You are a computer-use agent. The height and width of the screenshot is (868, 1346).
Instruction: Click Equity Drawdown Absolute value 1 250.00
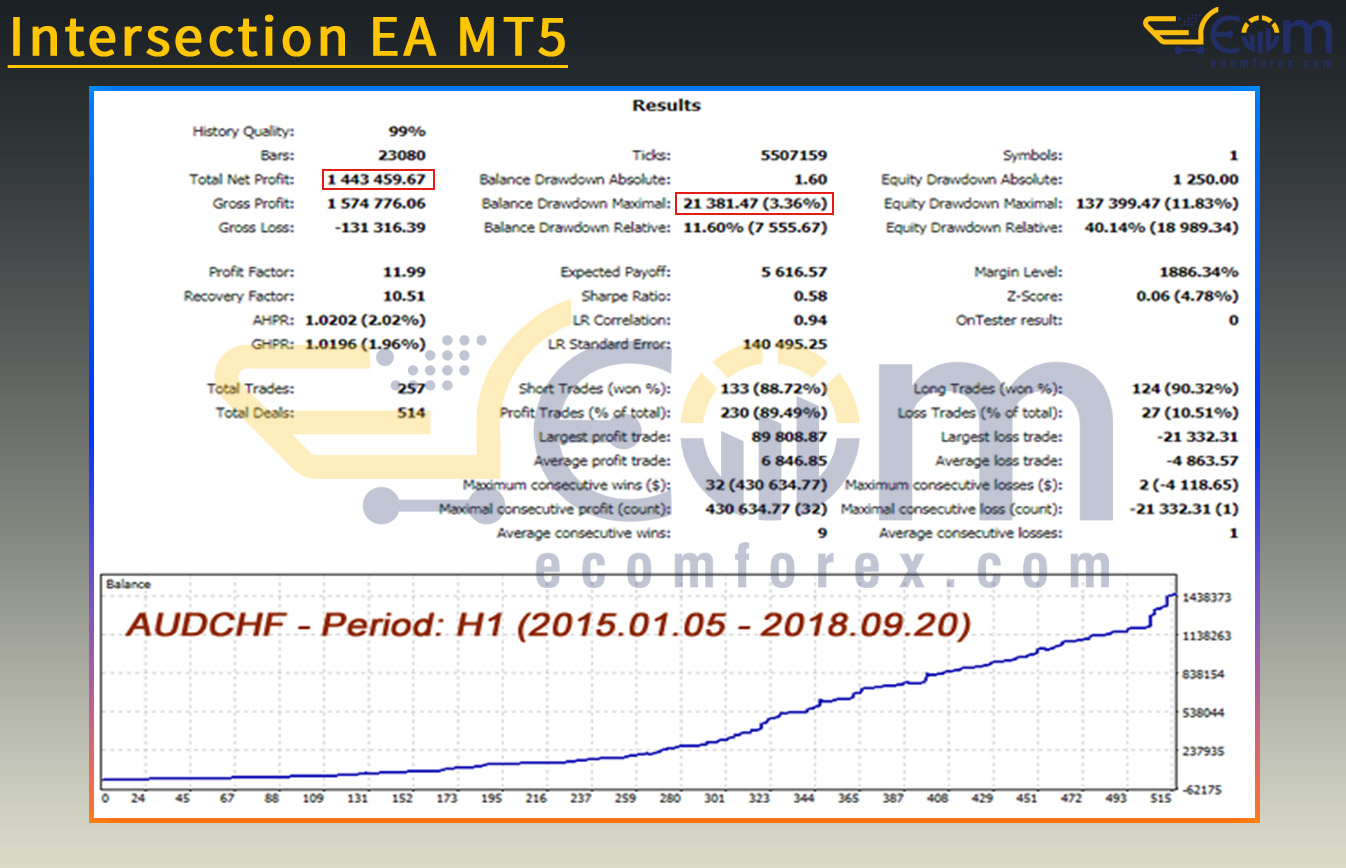1205,179
